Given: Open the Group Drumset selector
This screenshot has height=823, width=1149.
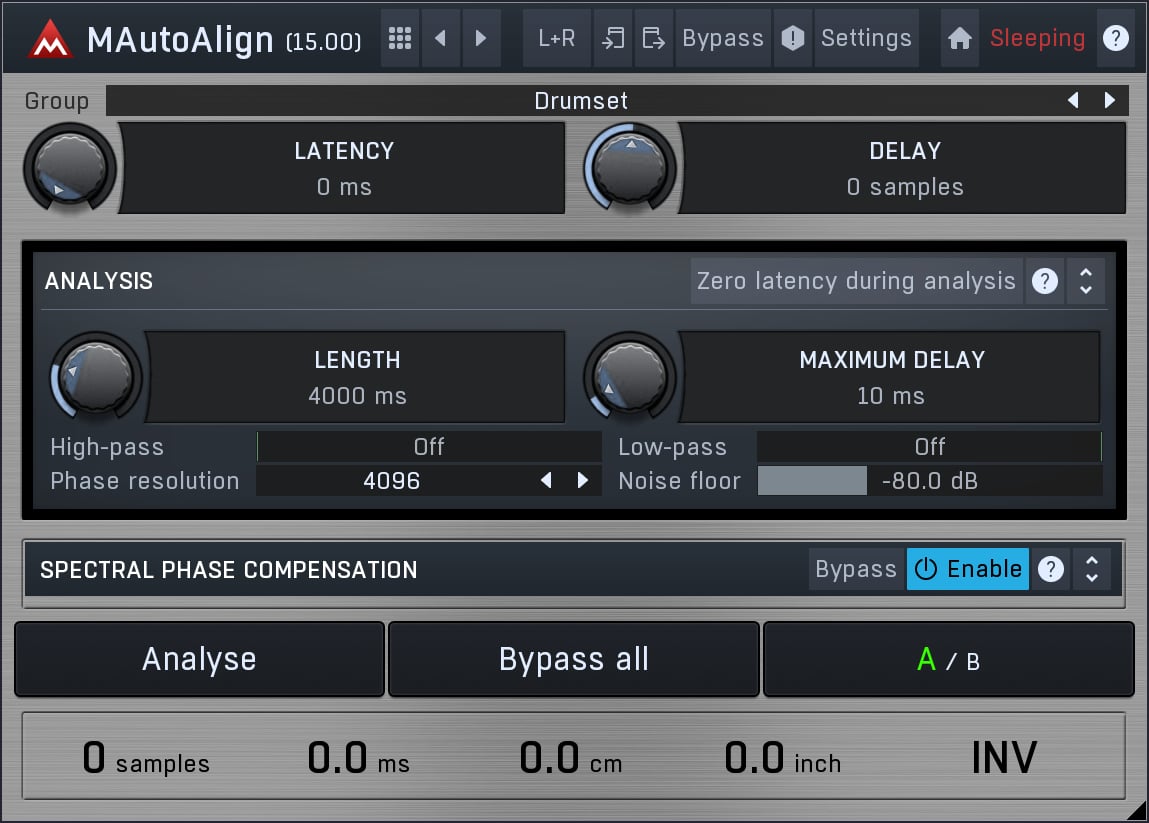Looking at the screenshot, I should pos(580,101).
